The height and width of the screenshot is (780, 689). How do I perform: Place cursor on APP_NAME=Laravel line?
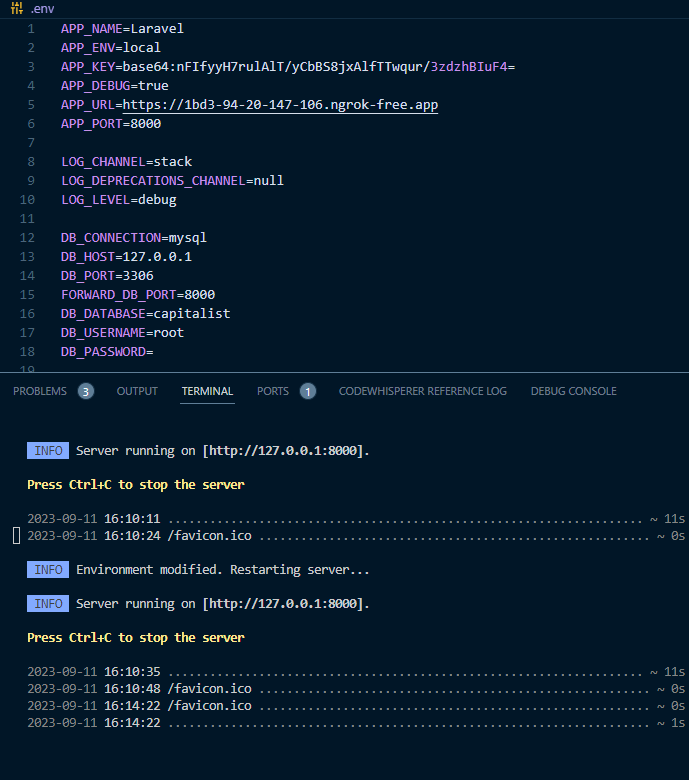(122, 29)
